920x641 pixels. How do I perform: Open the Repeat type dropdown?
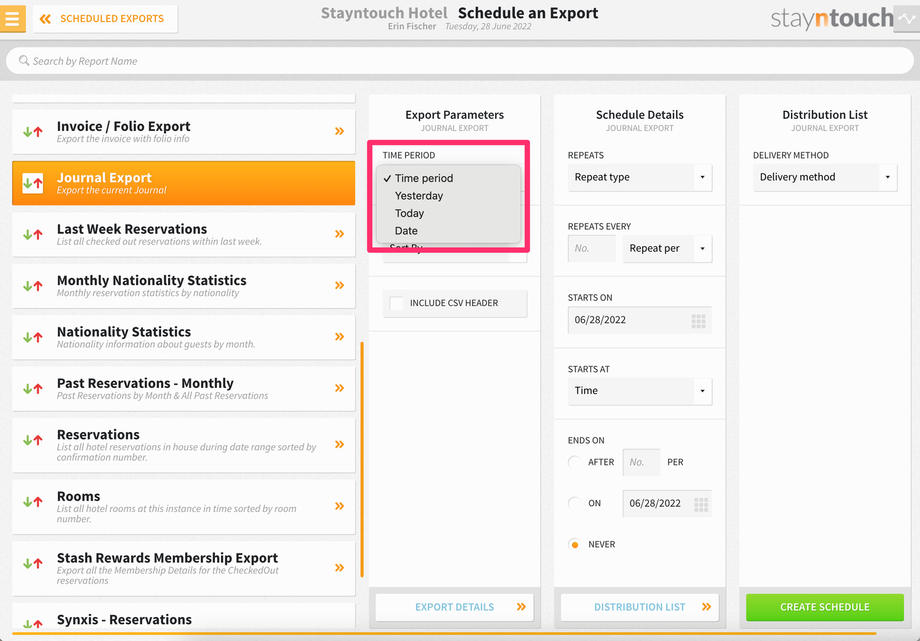(640, 177)
